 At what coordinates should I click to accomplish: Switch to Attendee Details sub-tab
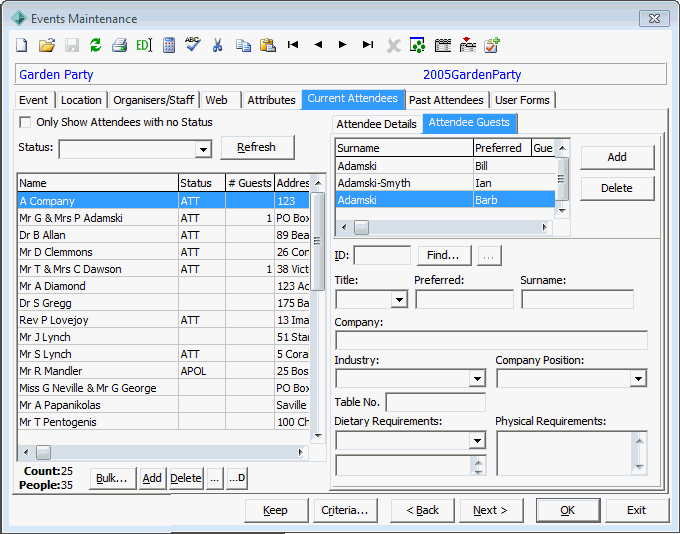click(x=376, y=124)
